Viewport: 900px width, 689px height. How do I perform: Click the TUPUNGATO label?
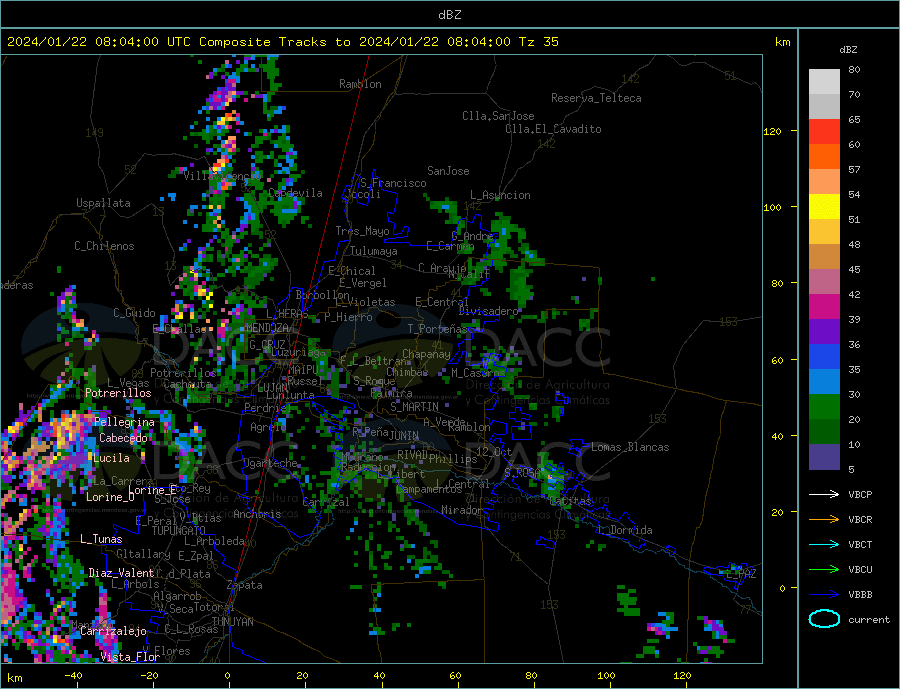click(178, 531)
